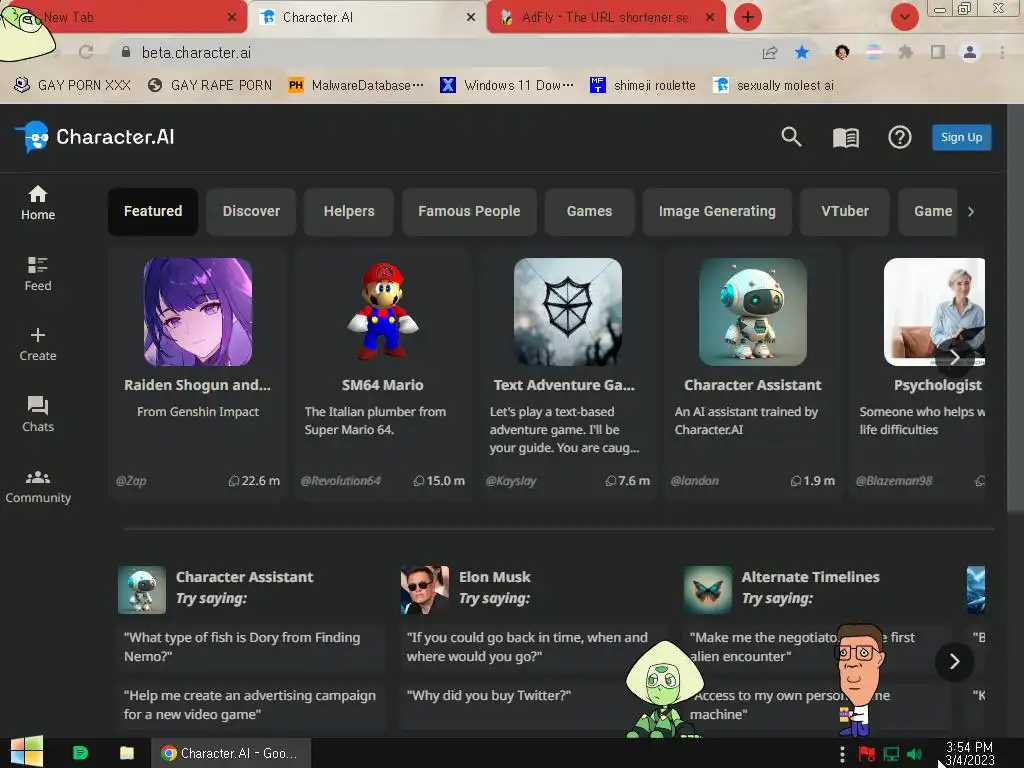Screen dimensions: 1024x768
Task: Click the volume speaker tray icon
Action: [x=915, y=754]
